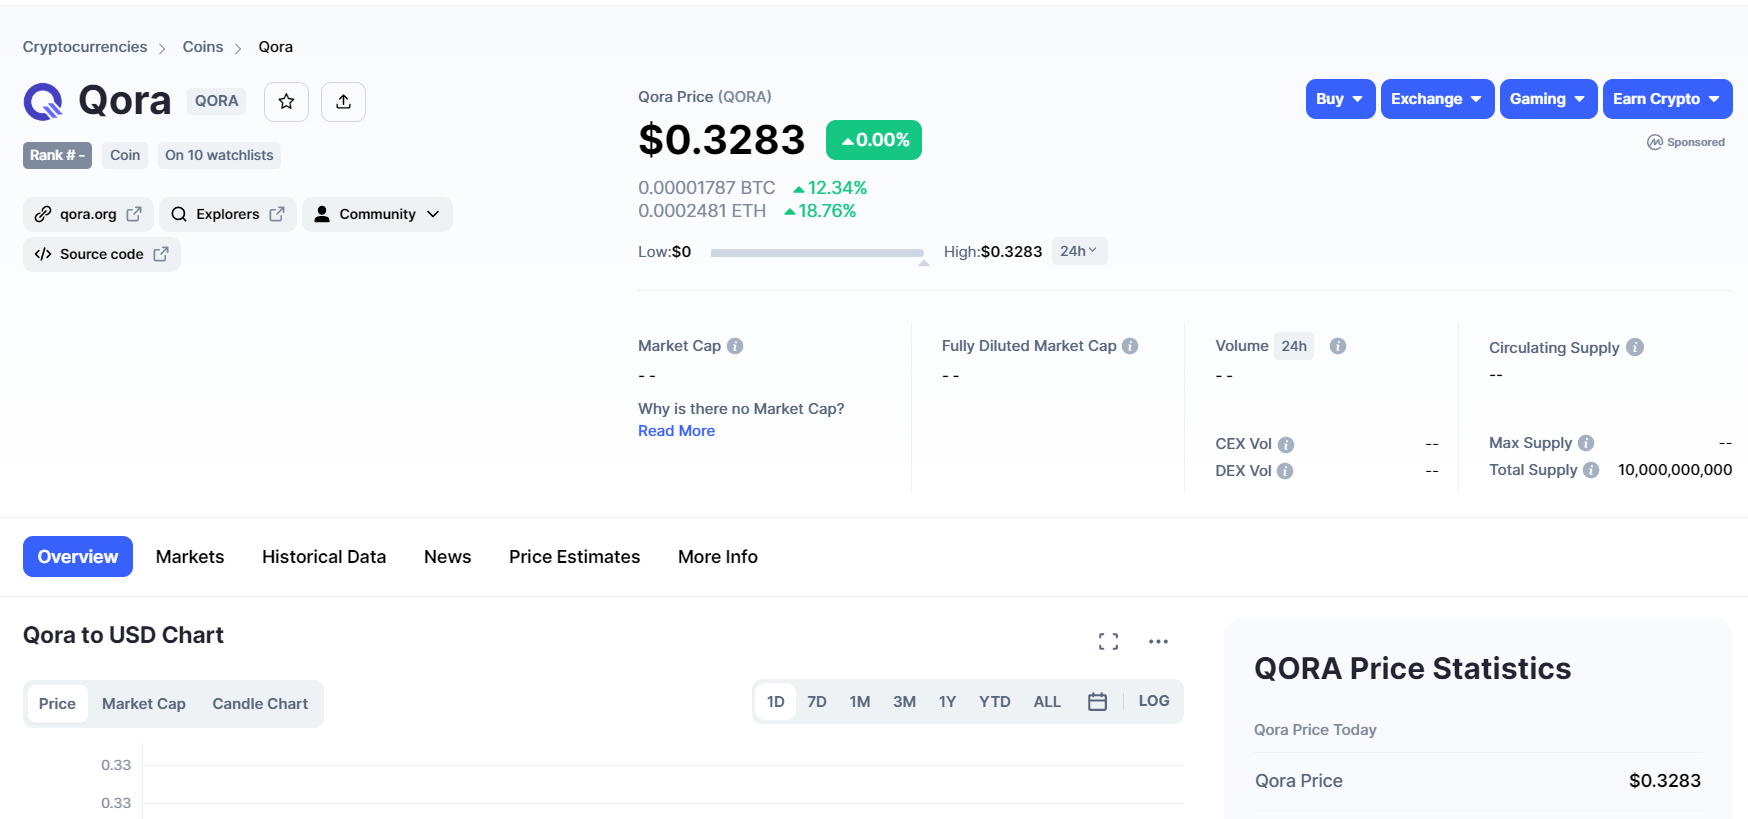Expand the 24h low/high range selector
This screenshot has width=1748, height=819.
pos(1078,251)
